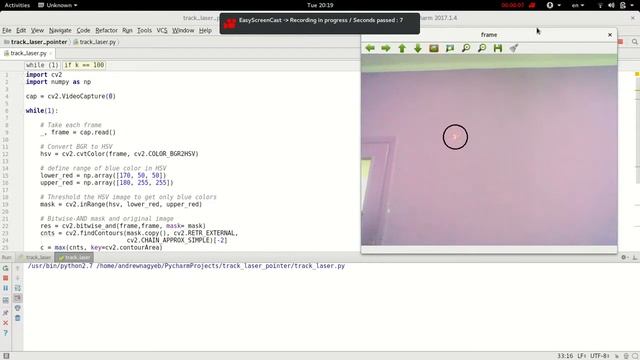Click the 'while (1)' code breadcrumb
The width and height of the screenshot is (640, 360).
point(42,65)
